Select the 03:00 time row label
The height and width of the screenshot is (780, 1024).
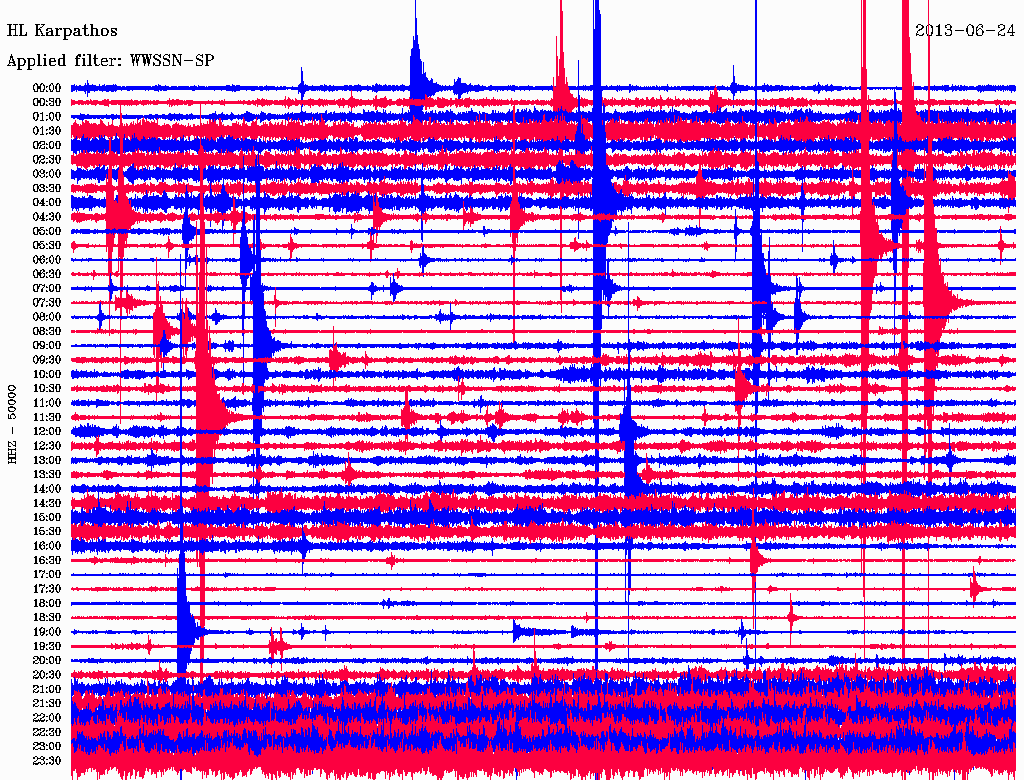click(48, 174)
